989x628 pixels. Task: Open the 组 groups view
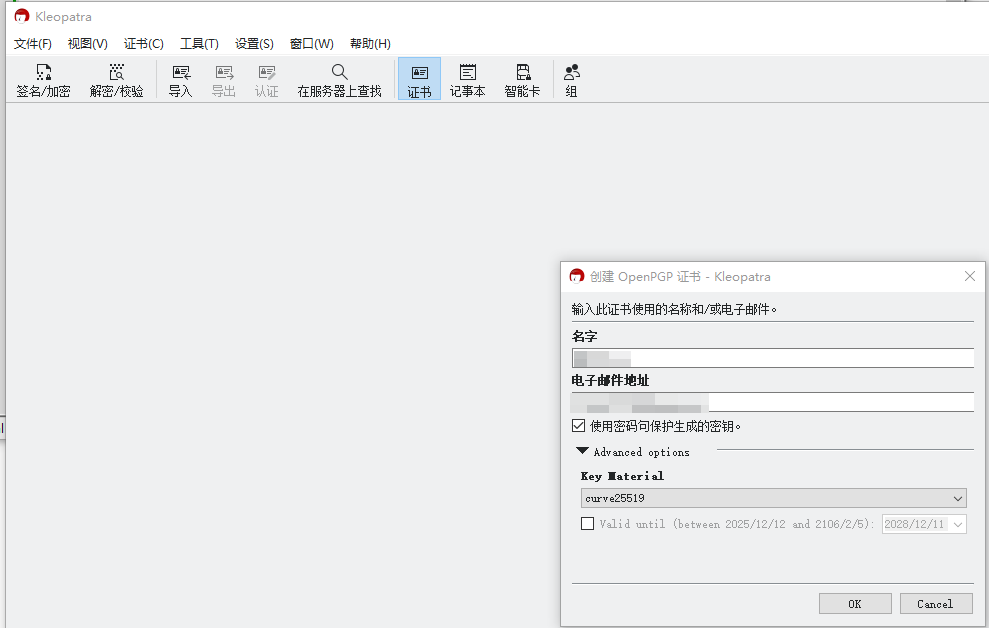pos(571,80)
